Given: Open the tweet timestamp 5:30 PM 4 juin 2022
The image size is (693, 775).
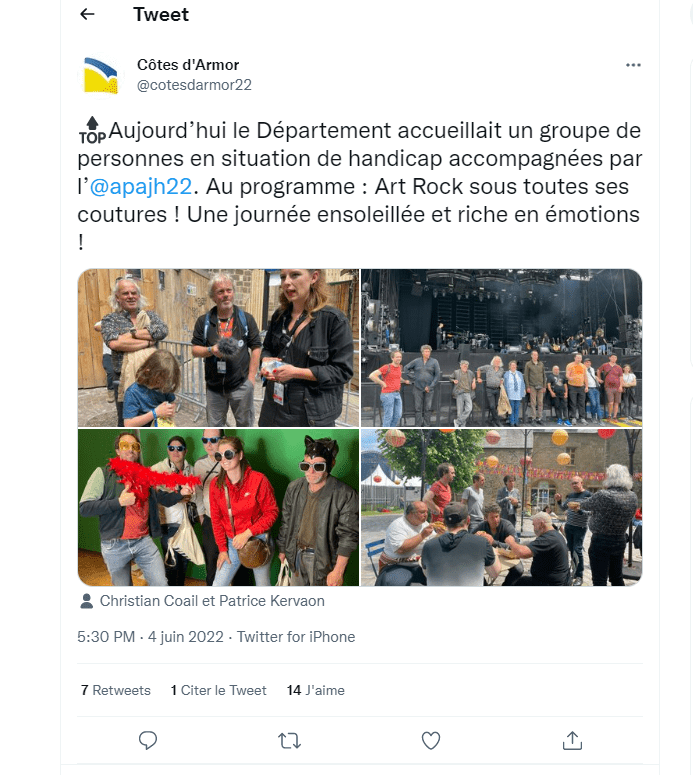Looking at the screenshot, I should tap(150, 637).
